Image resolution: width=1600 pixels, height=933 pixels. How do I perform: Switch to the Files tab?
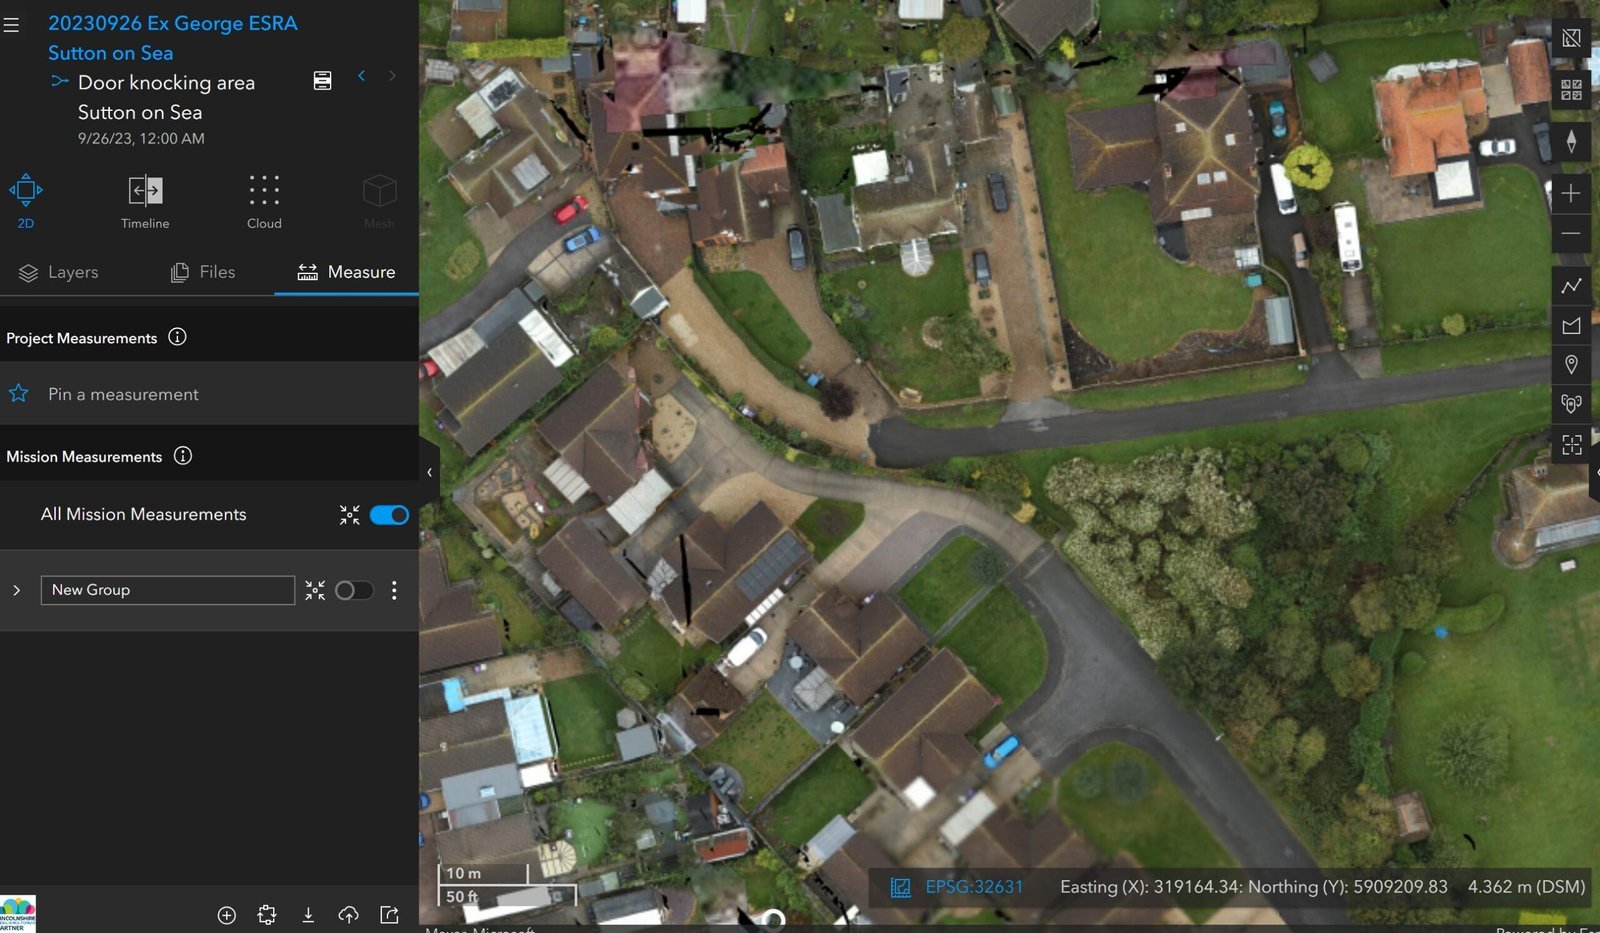pyautogui.click(x=203, y=272)
